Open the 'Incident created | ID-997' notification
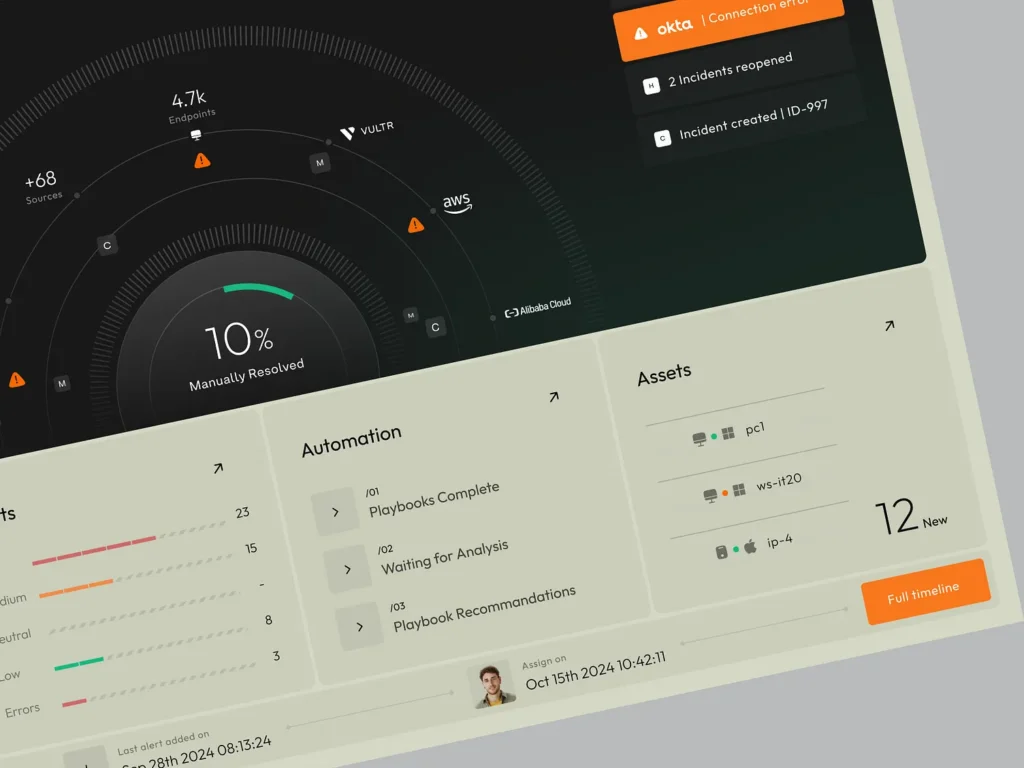 click(751, 121)
